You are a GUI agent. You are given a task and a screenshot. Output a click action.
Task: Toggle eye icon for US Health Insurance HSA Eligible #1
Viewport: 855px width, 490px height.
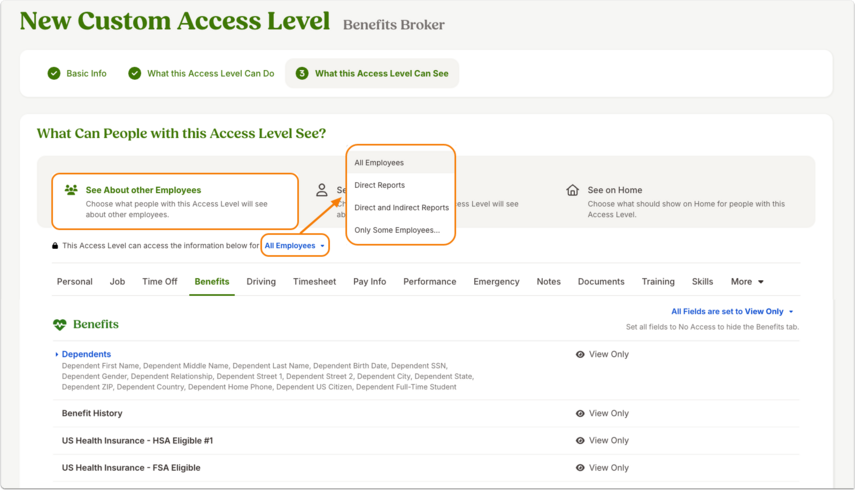coord(580,440)
